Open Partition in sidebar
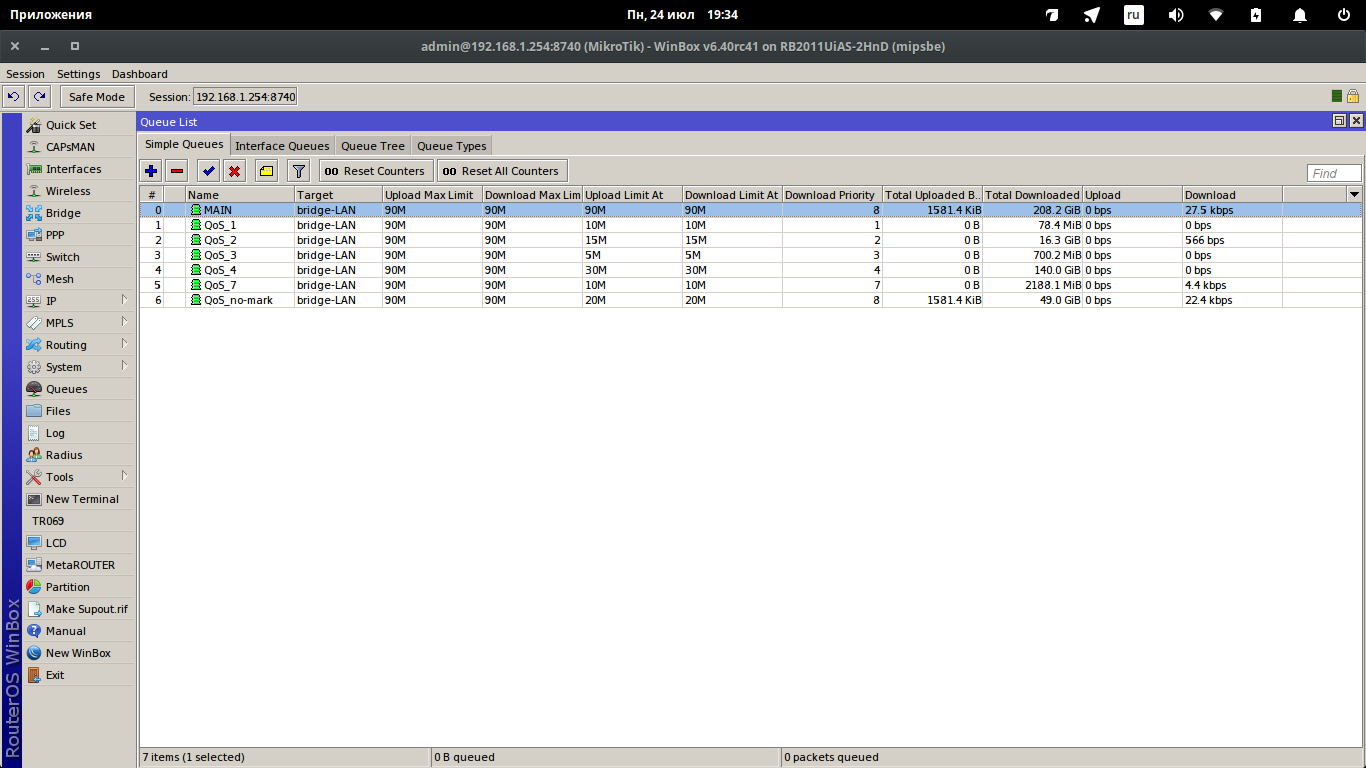The image size is (1366, 768). (x=79, y=587)
